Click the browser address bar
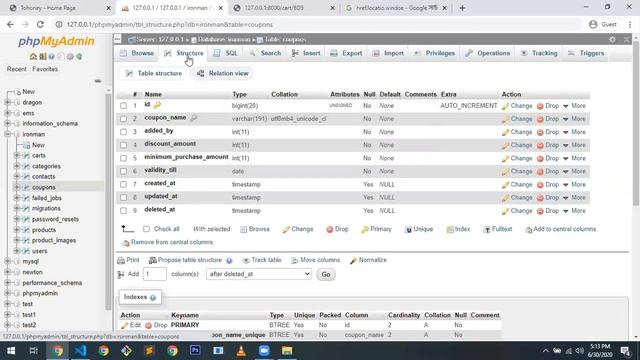 point(317,24)
